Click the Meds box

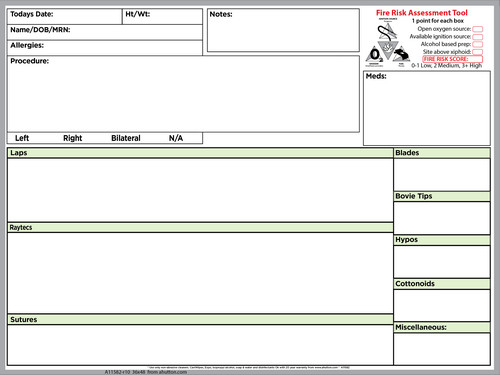point(427,108)
